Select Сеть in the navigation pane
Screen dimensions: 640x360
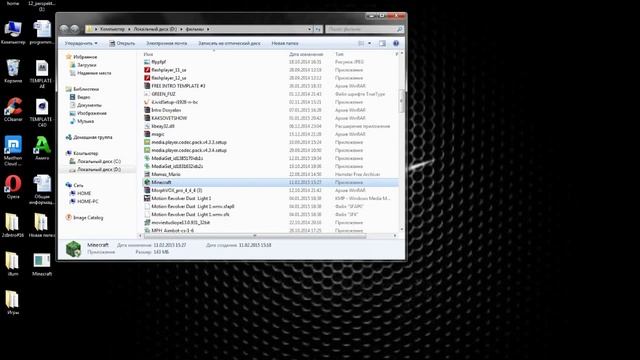74,185
